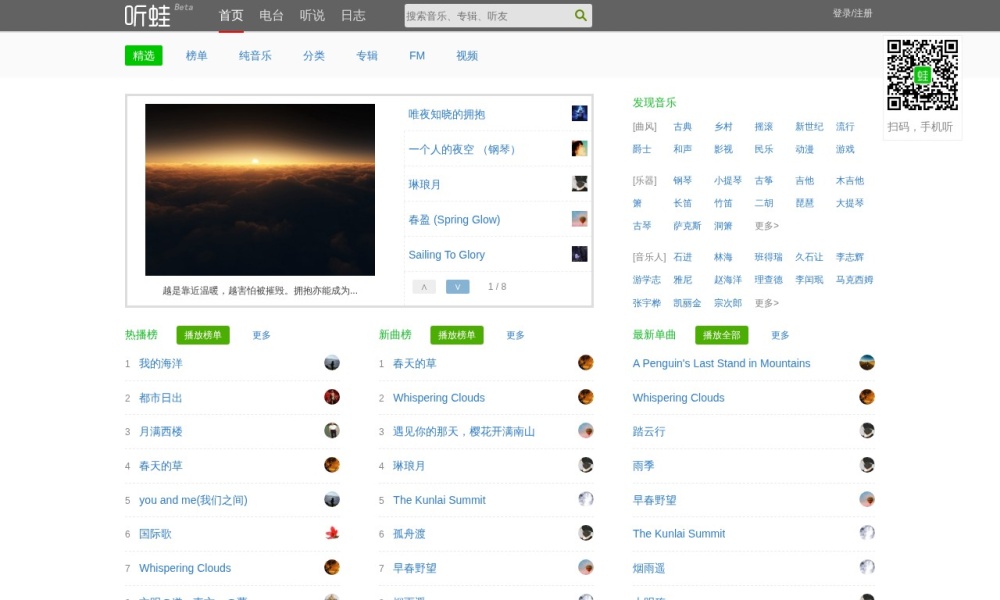Click the 听蛙 Beta logo
Image resolution: width=1000 pixels, height=600 pixels.
(158, 15)
